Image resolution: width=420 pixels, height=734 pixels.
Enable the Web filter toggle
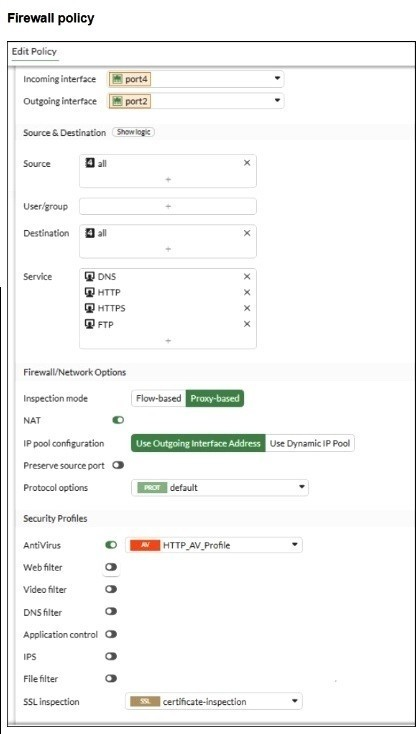tap(111, 567)
